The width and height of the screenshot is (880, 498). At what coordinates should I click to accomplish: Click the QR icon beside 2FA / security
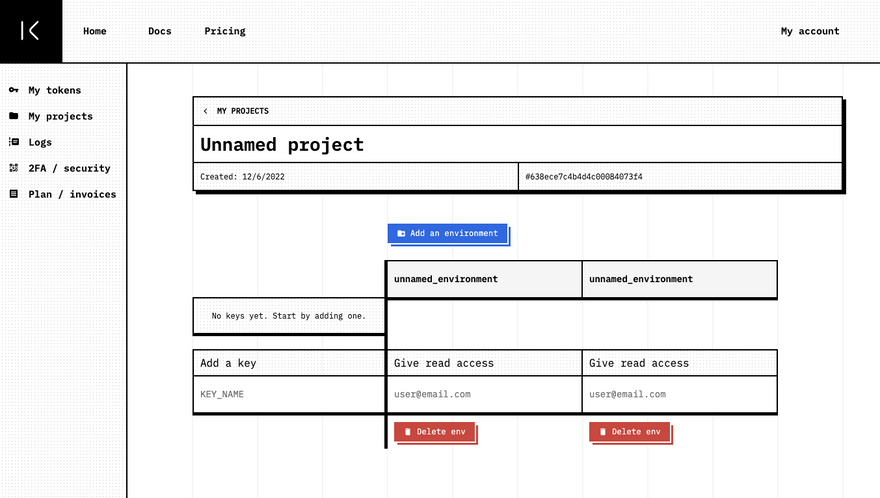14,168
